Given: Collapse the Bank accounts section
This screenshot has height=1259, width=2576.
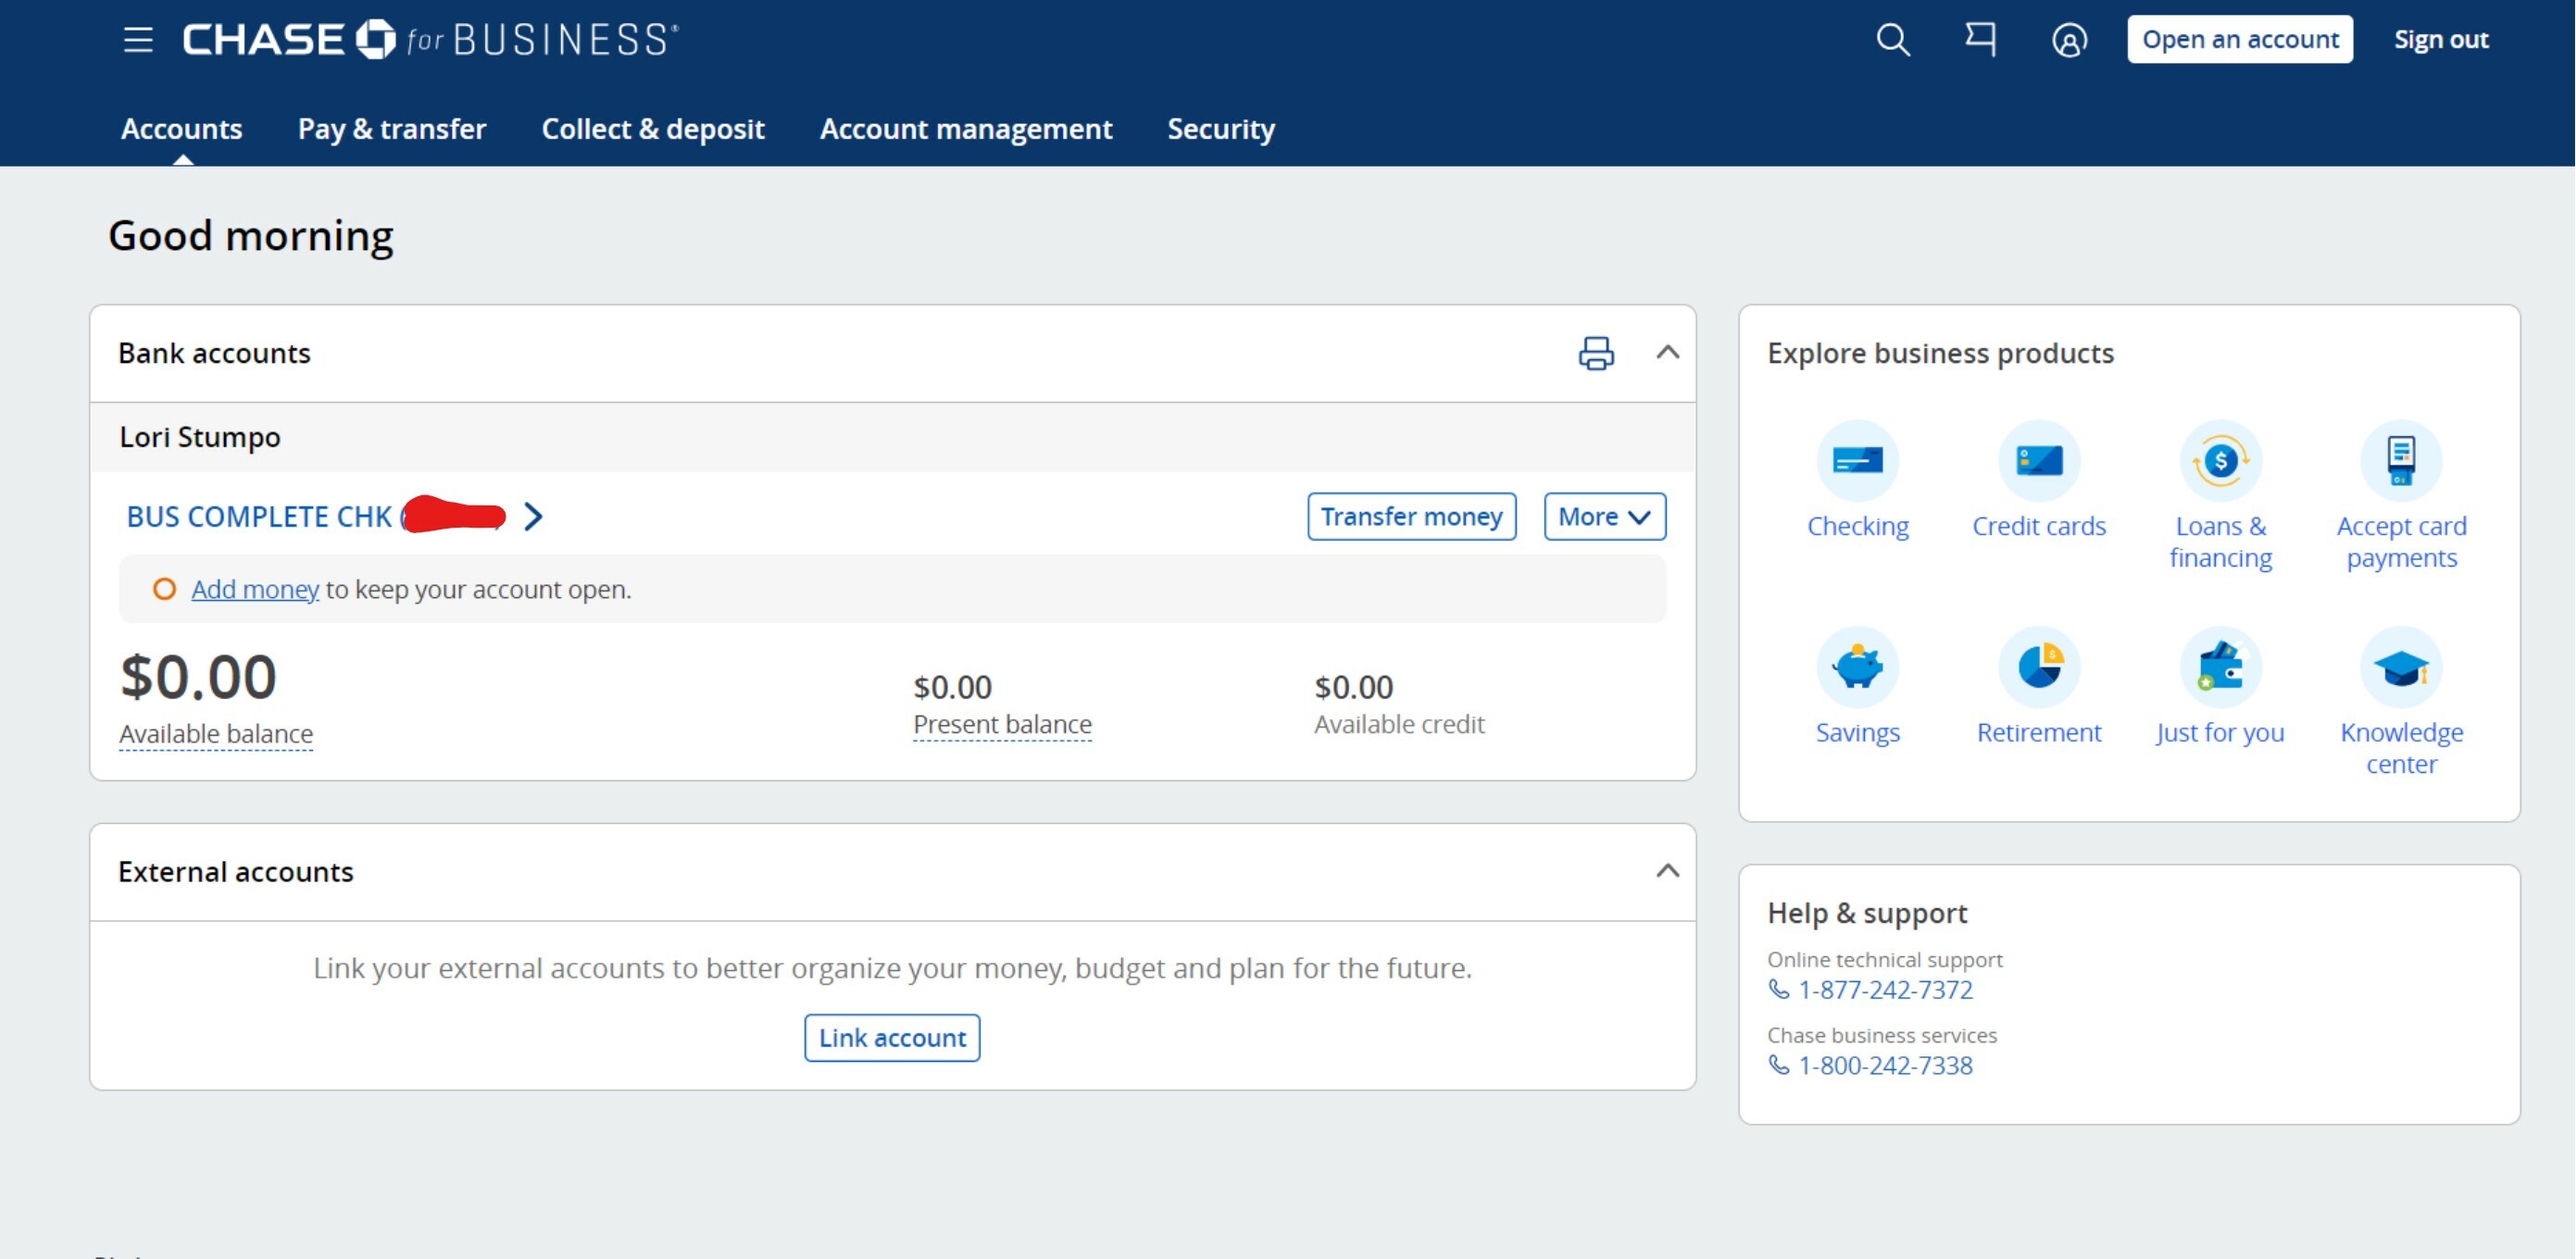Looking at the screenshot, I should pos(1667,352).
